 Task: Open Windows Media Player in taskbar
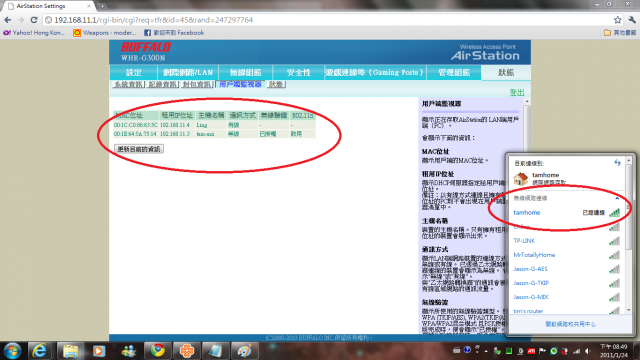[x=99, y=351]
